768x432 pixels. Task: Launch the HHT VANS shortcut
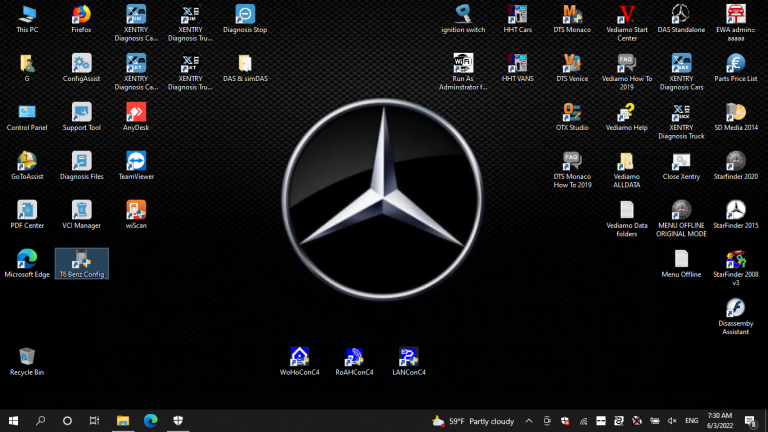pos(517,68)
